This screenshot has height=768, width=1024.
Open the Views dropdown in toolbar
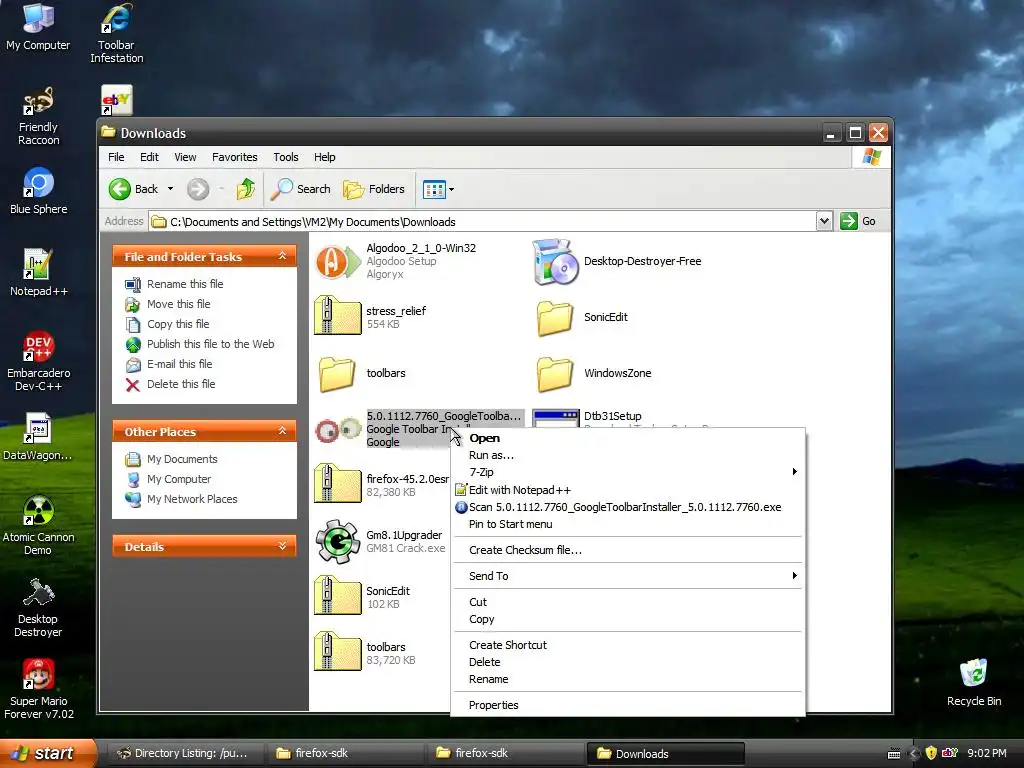[x=451, y=190]
